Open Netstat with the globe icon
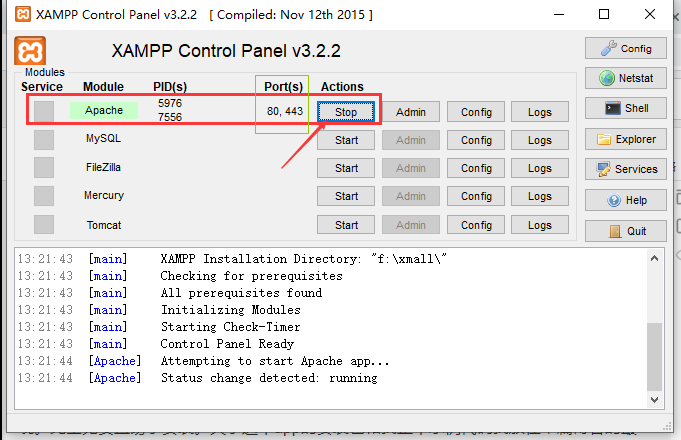 tap(625, 78)
